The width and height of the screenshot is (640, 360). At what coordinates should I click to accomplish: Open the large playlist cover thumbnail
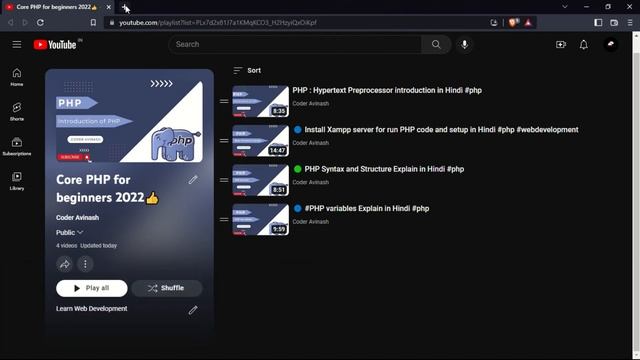129,121
